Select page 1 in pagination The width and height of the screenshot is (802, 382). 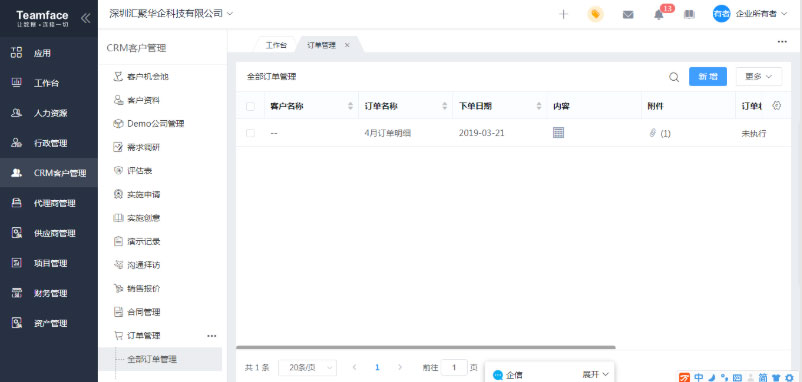tap(377, 367)
